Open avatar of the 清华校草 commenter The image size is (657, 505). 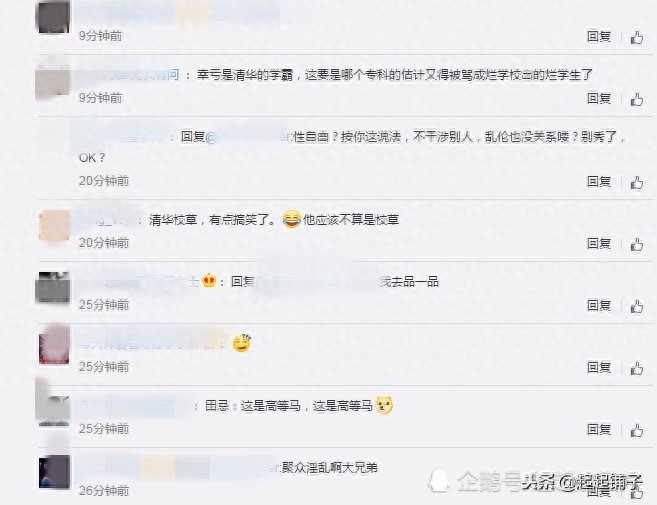(x=54, y=225)
